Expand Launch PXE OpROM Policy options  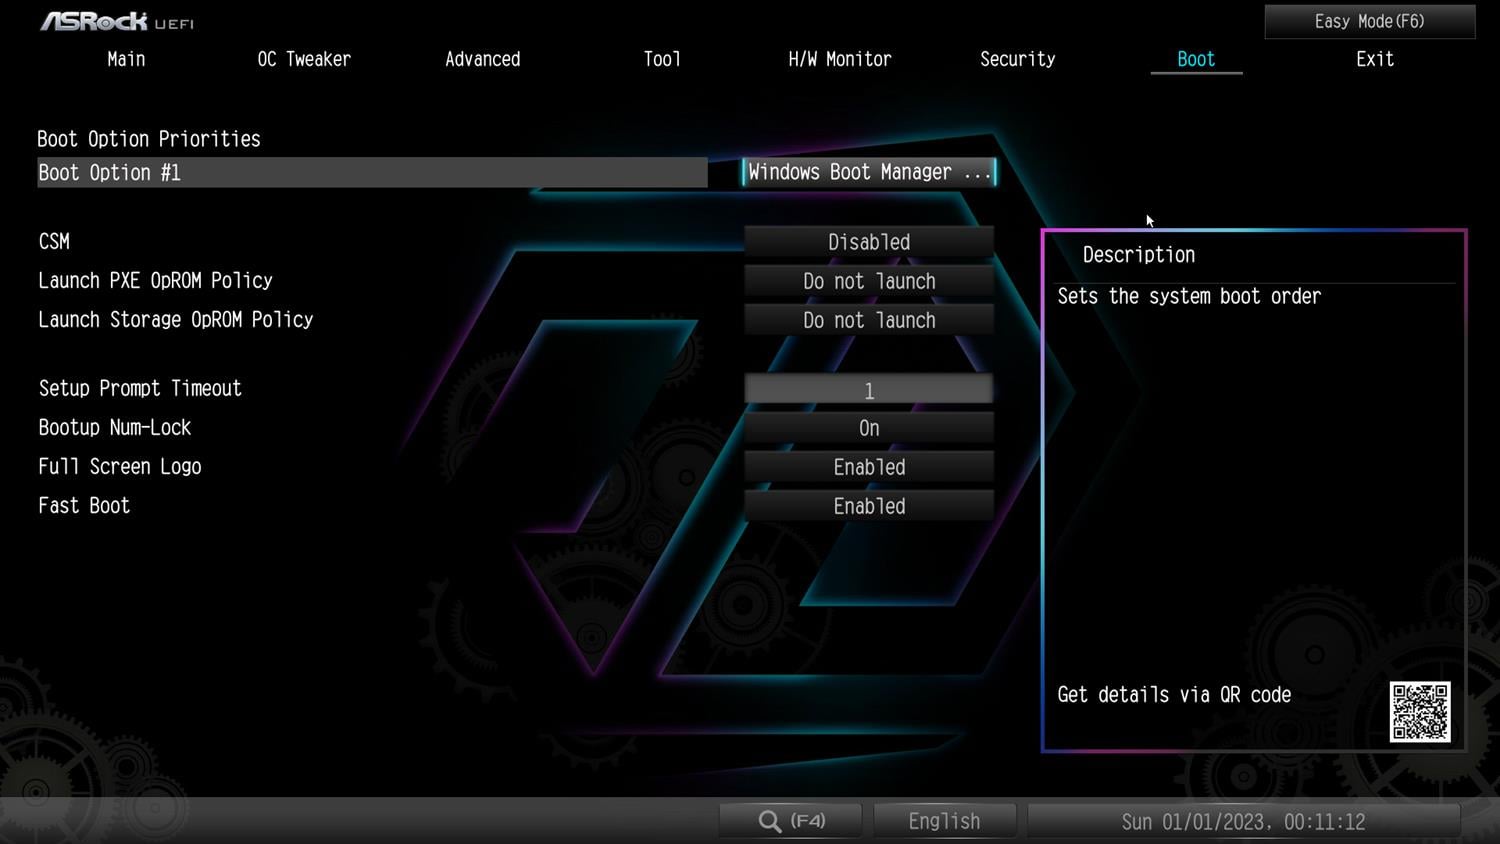pyautogui.click(x=868, y=281)
